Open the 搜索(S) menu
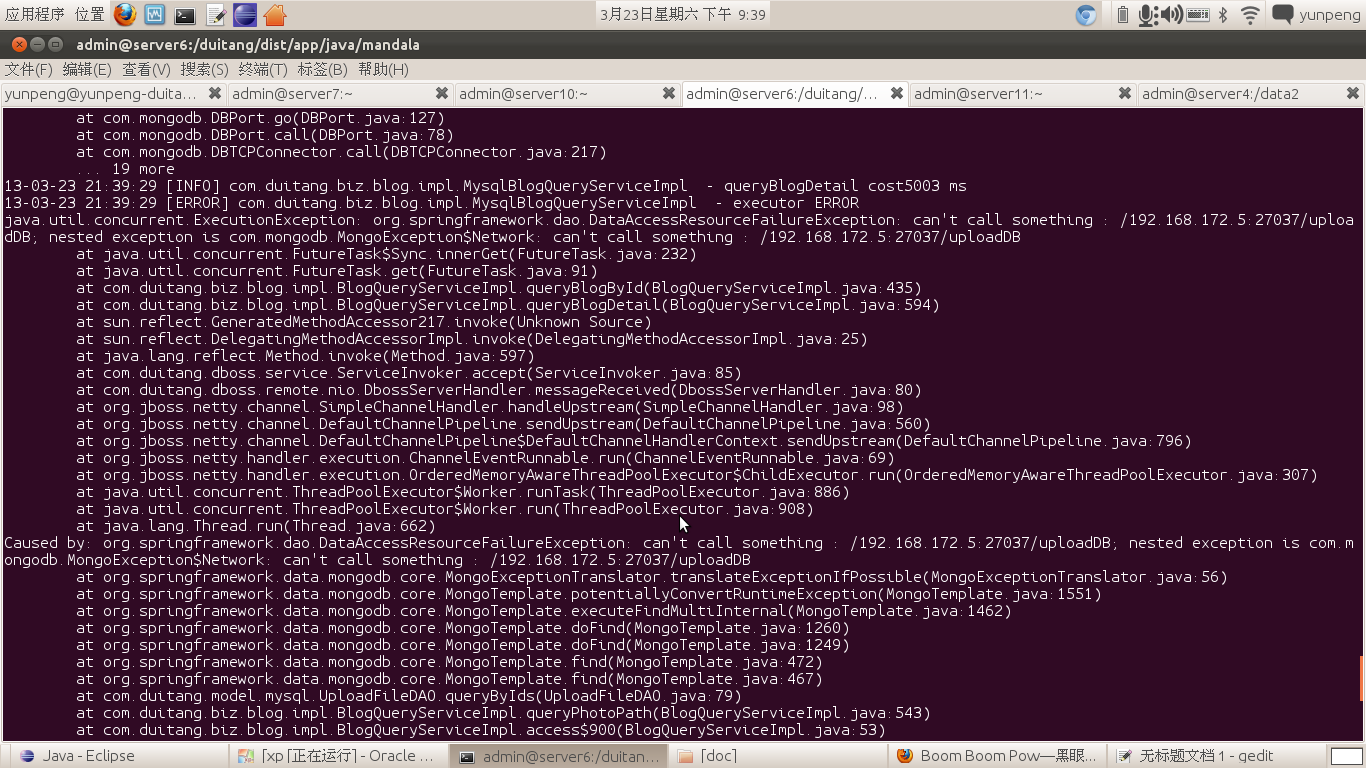1366x768 pixels. (x=204, y=69)
